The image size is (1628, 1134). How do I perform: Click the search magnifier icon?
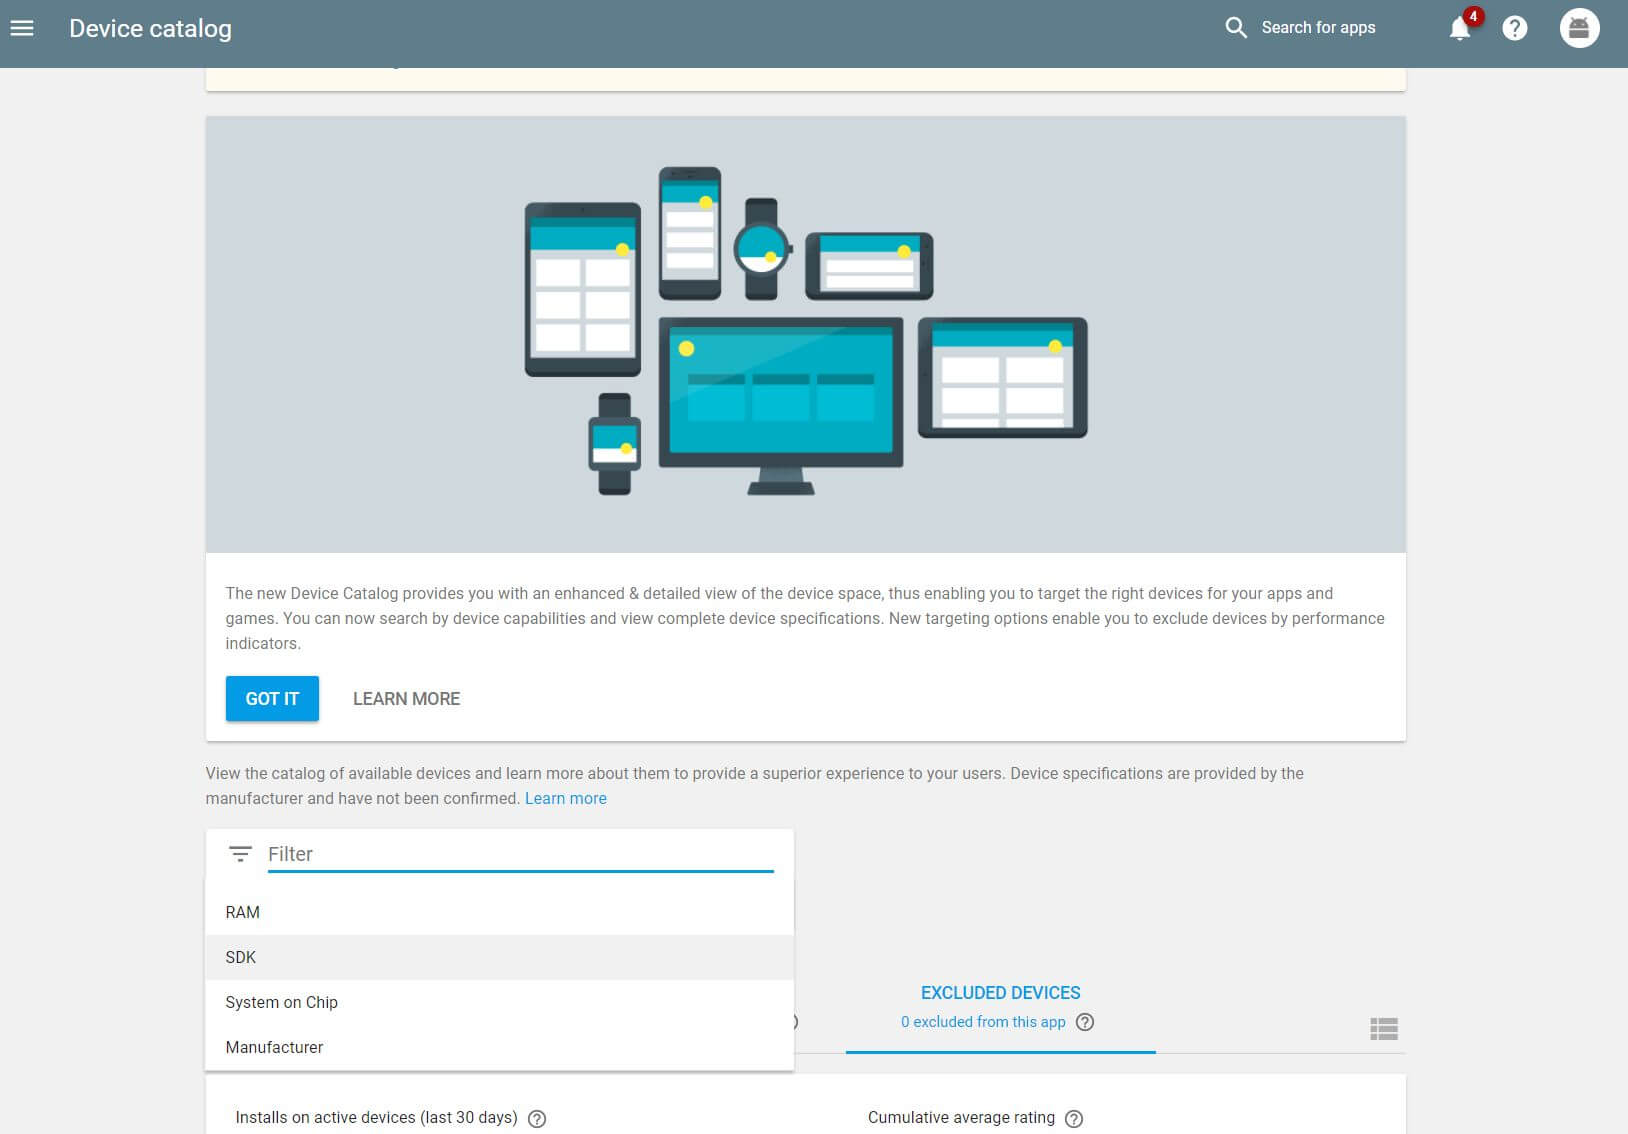1236,28
